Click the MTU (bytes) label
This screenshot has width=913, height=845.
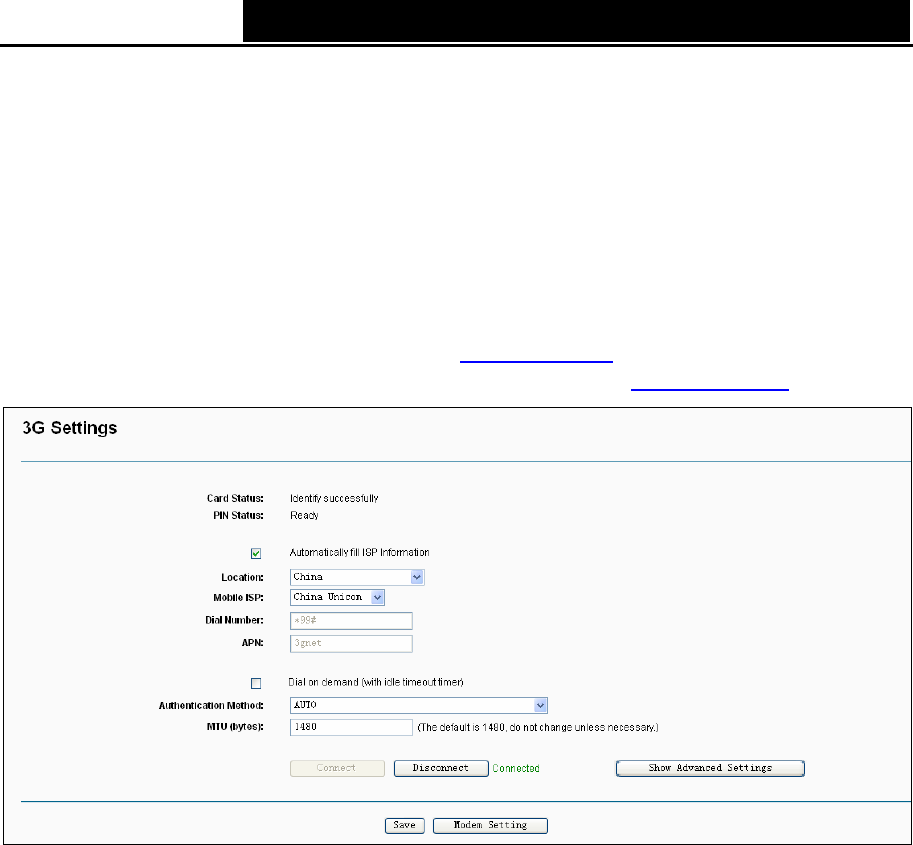tap(235, 727)
